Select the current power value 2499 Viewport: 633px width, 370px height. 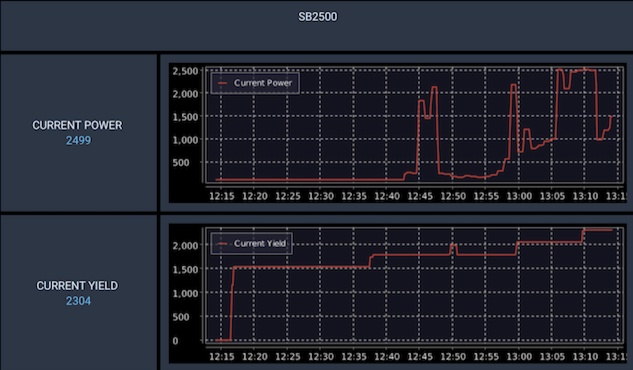point(78,140)
